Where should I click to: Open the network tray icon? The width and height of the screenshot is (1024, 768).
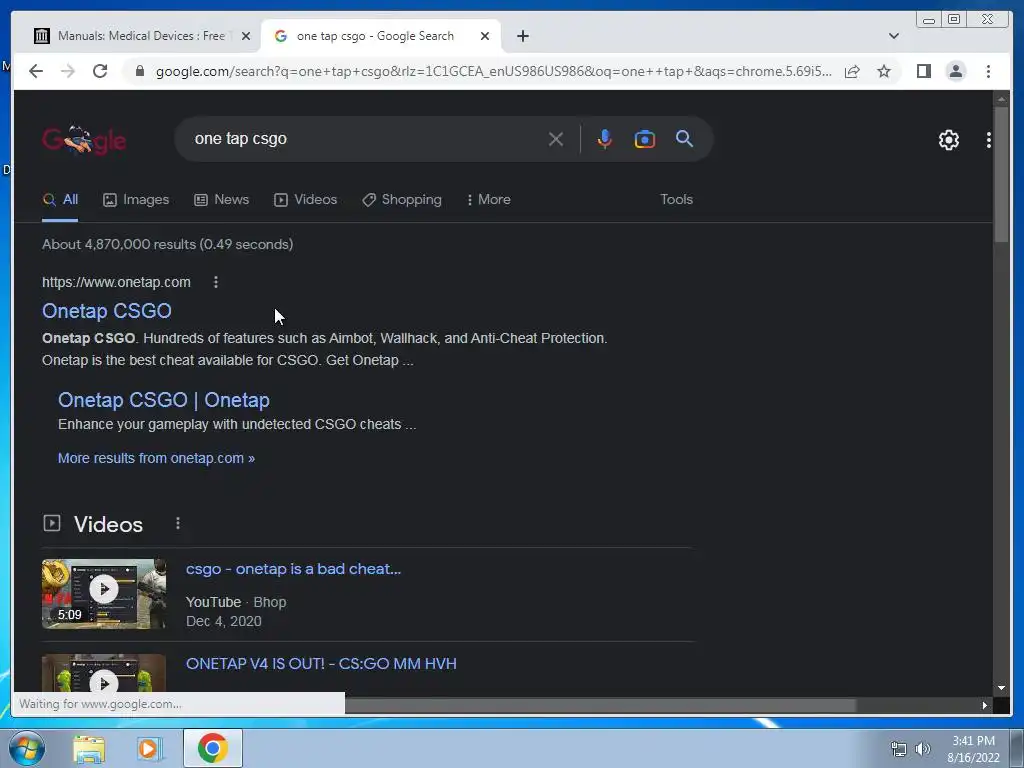(899, 749)
